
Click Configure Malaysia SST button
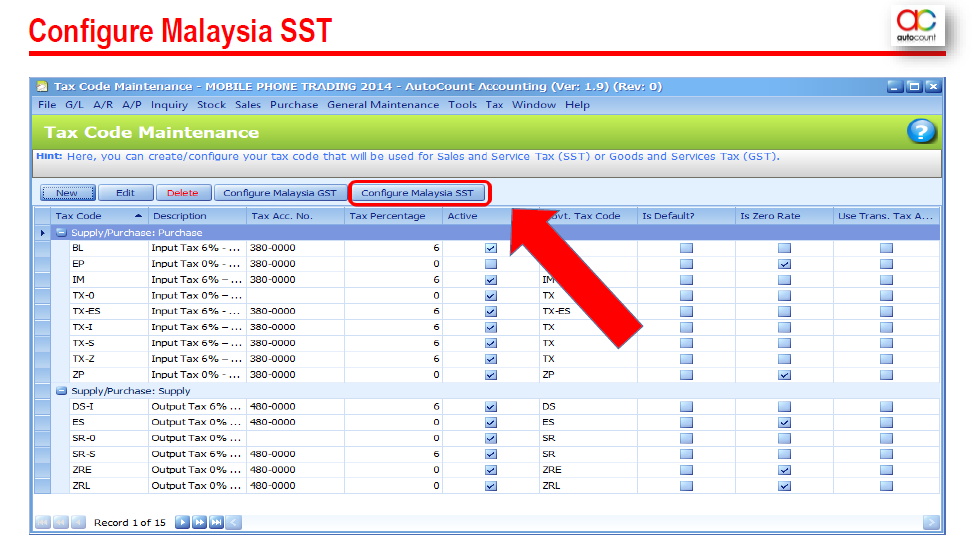418,193
